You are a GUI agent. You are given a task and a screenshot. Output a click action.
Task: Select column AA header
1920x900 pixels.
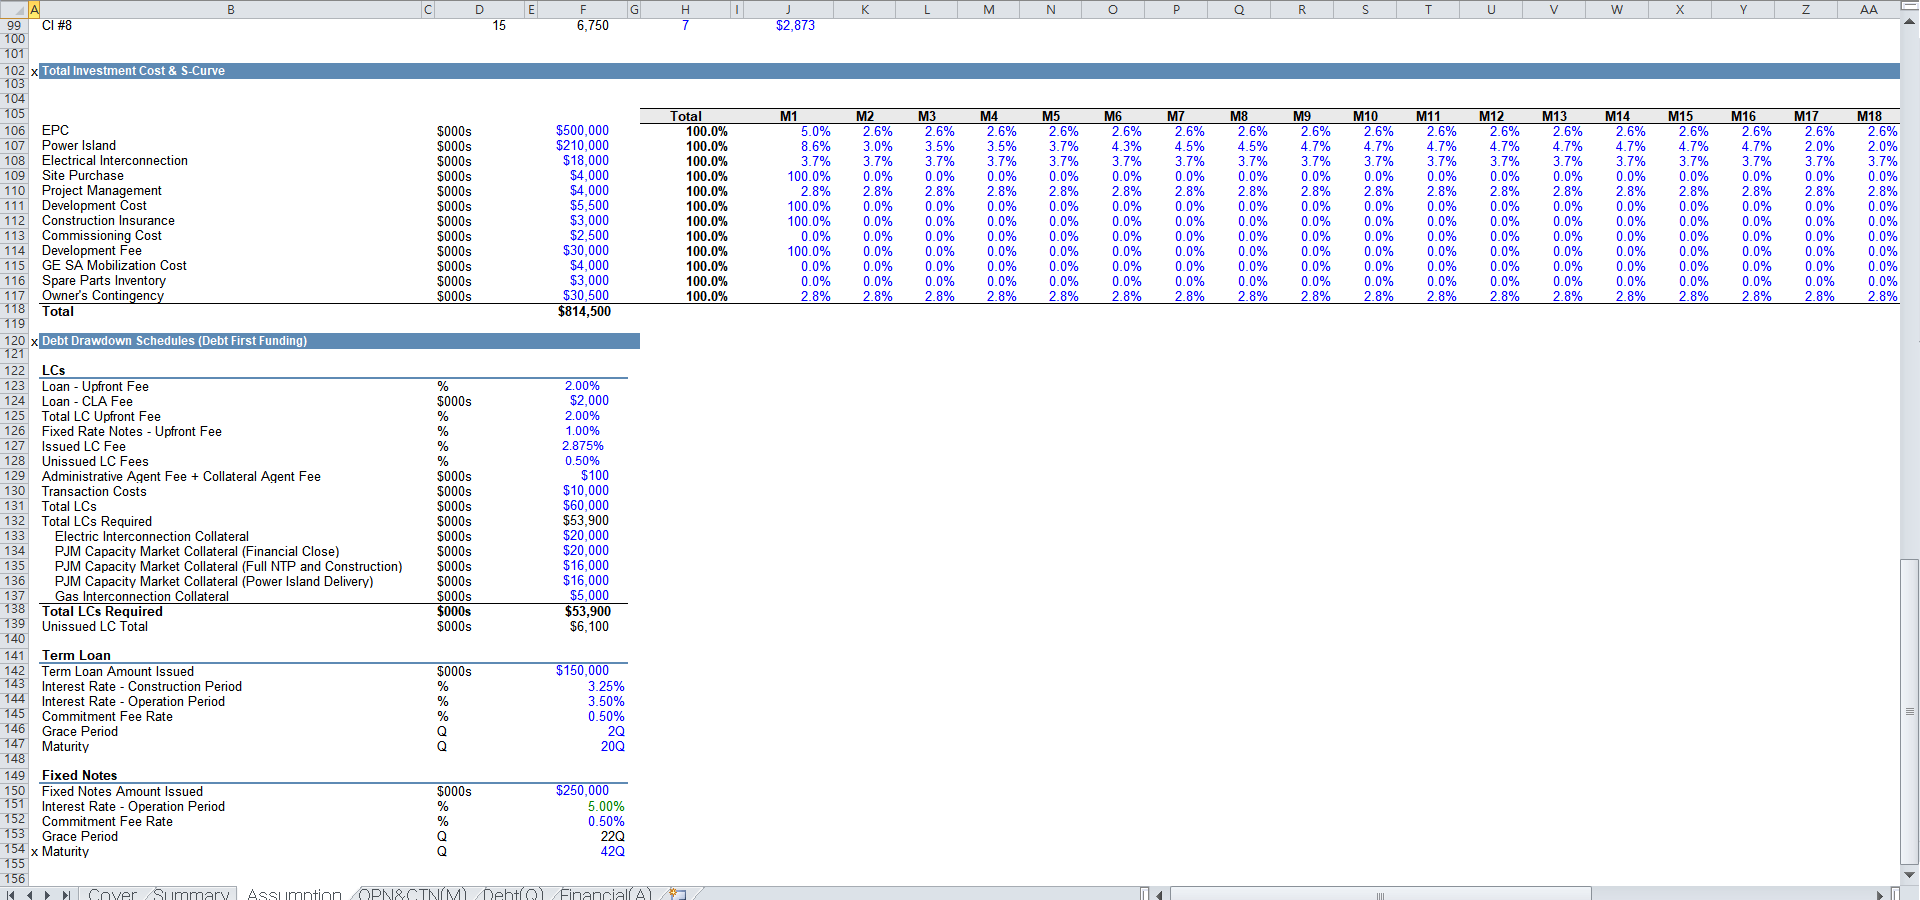tap(1869, 9)
